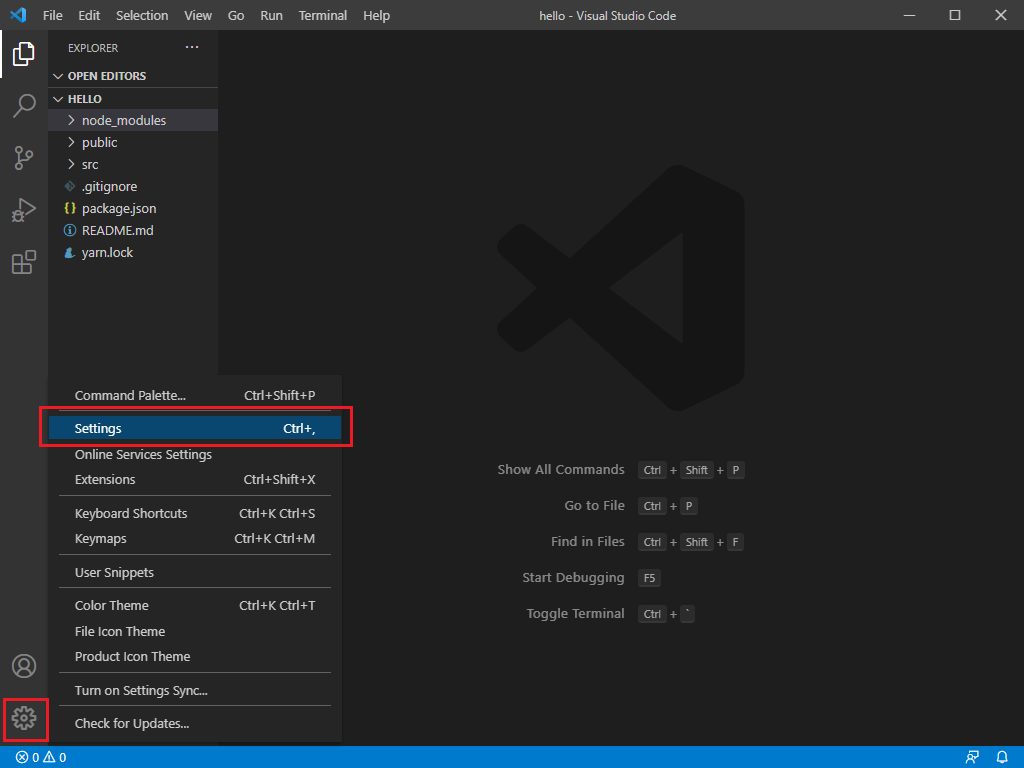The width and height of the screenshot is (1024, 768).
Task: Click the F5 key label
Action: [x=649, y=578]
